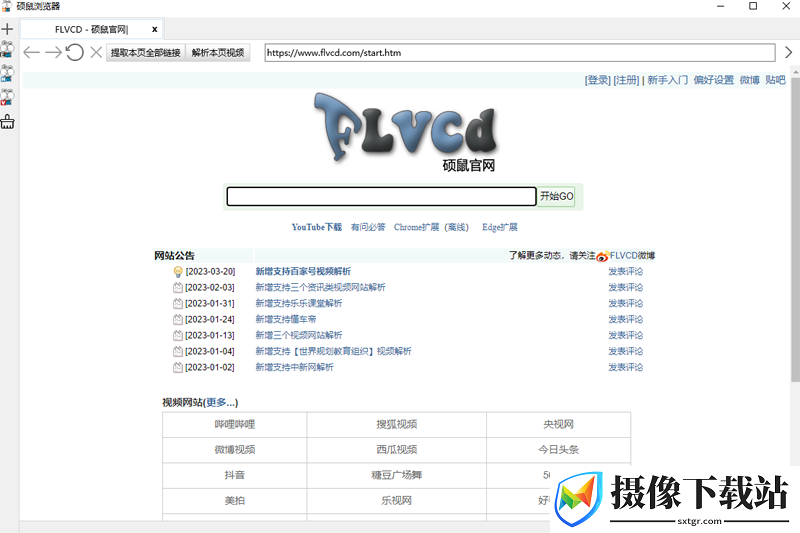Click the vertical page scrollbar

(795, 230)
